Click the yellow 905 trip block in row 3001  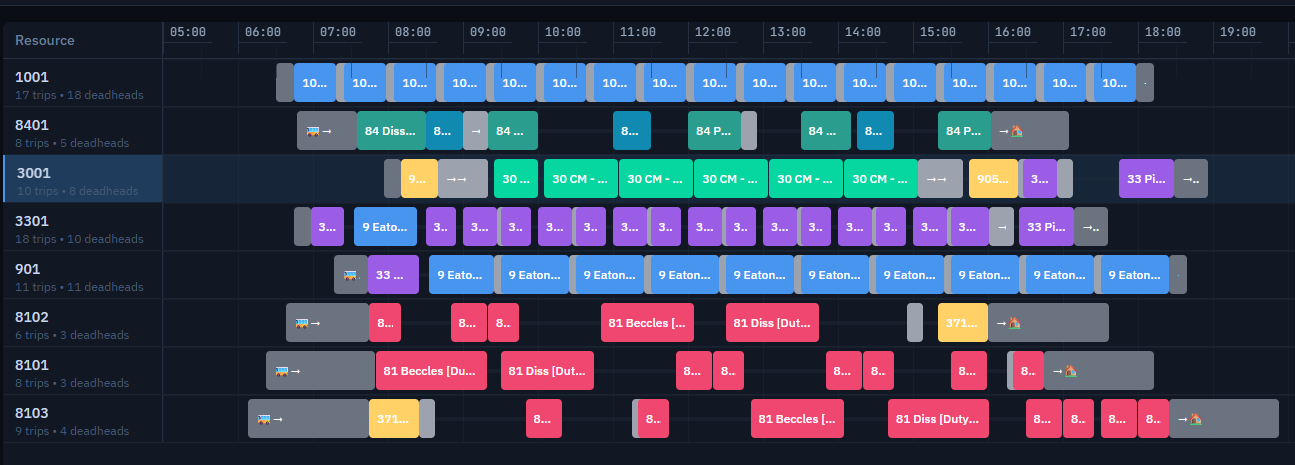click(993, 179)
